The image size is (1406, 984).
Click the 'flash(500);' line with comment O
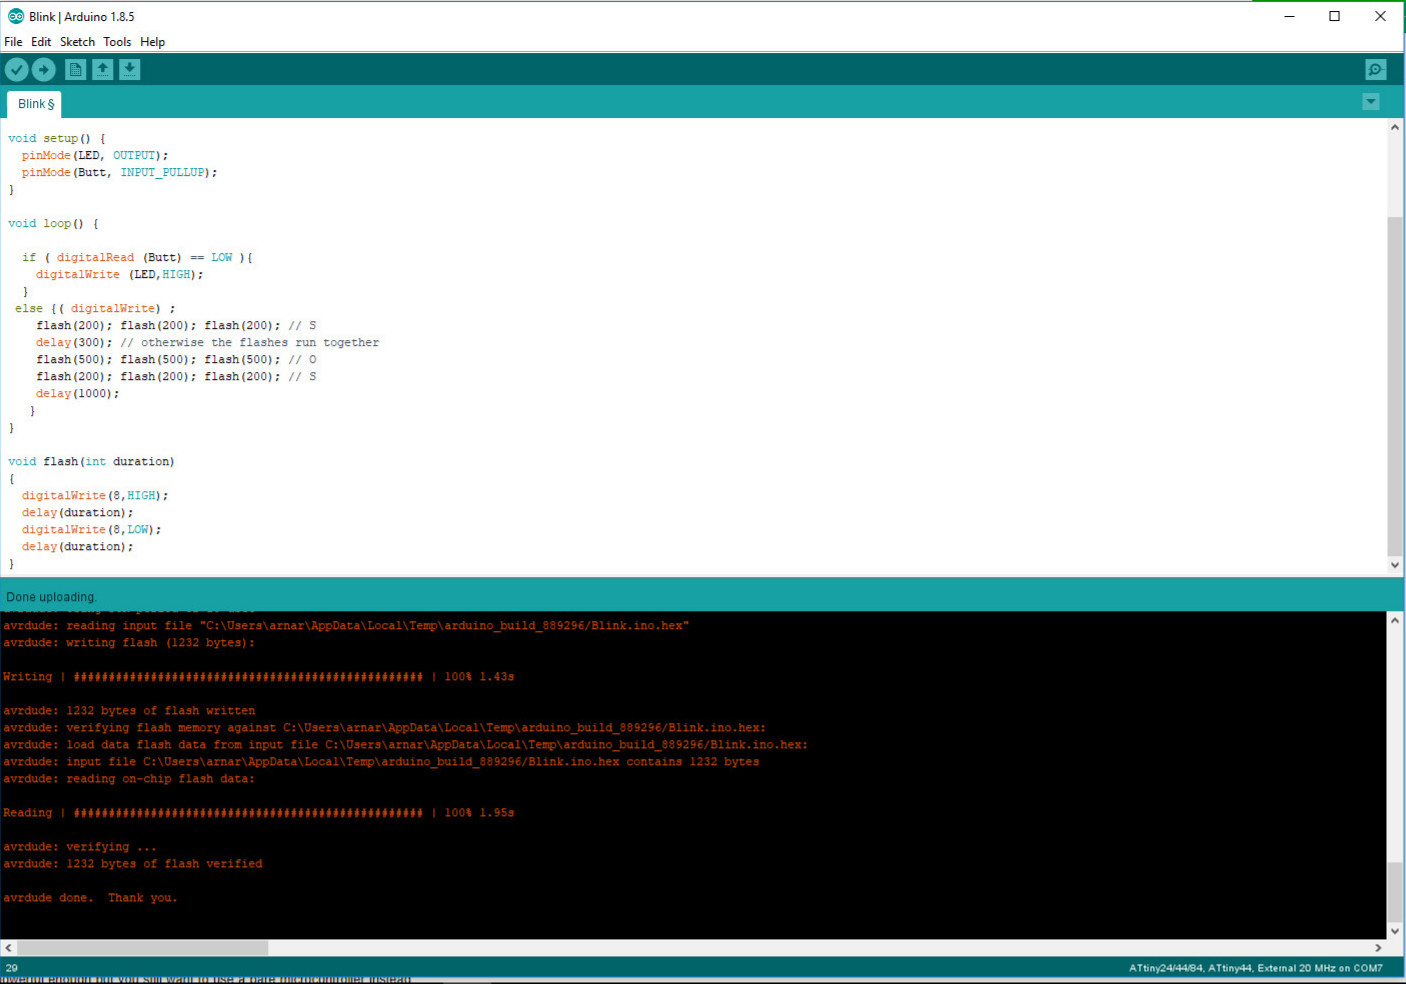pyautogui.click(x=176, y=360)
